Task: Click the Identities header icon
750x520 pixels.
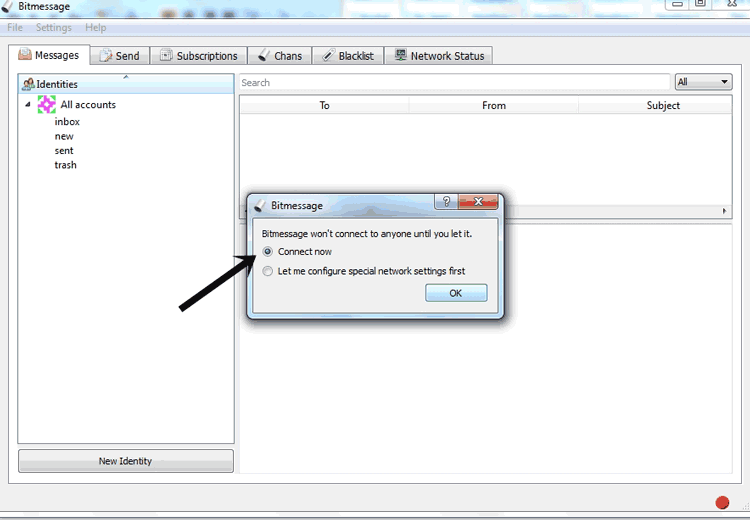Action: (28, 84)
